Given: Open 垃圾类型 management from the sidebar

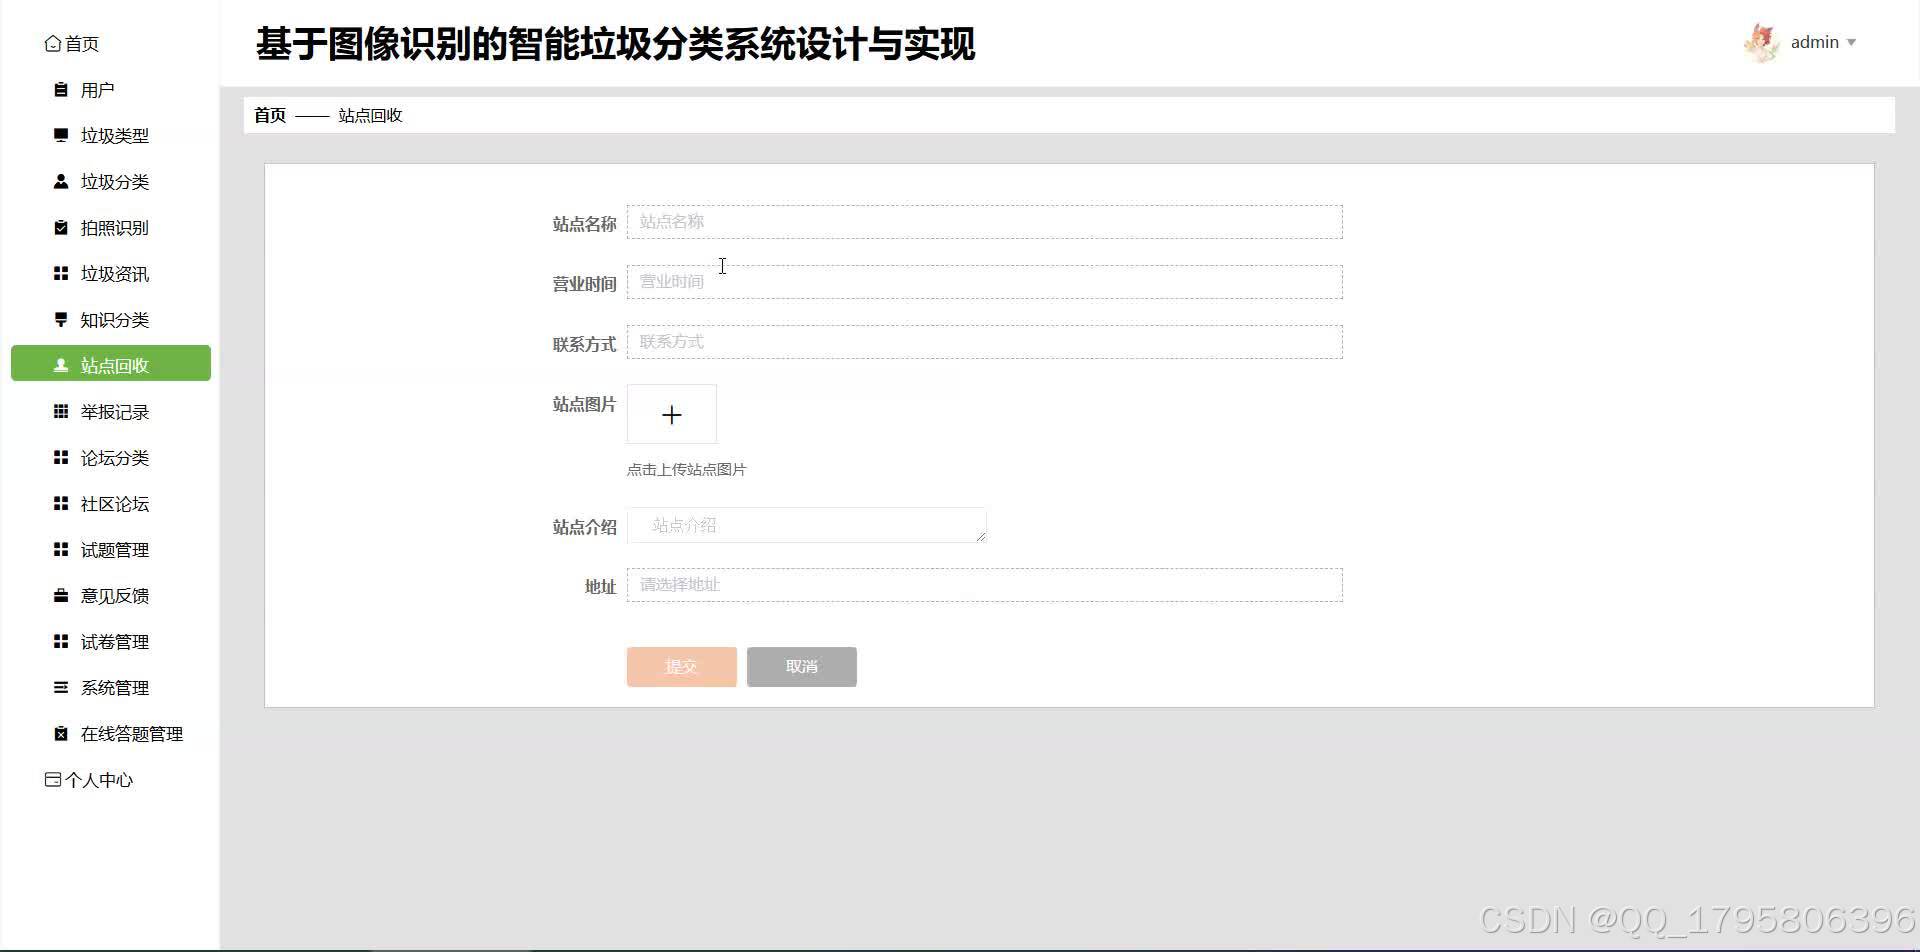Looking at the screenshot, I should (x=61, y=135).
